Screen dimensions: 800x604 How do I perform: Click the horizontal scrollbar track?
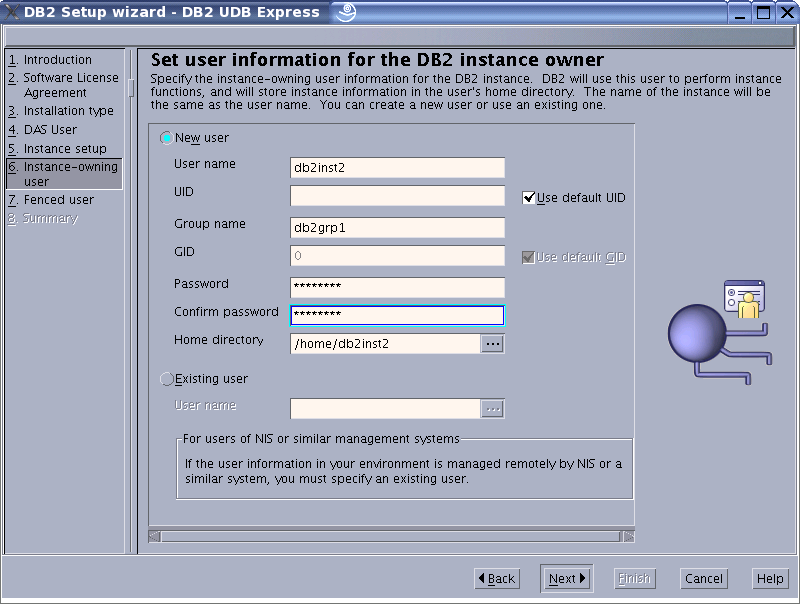391,536
